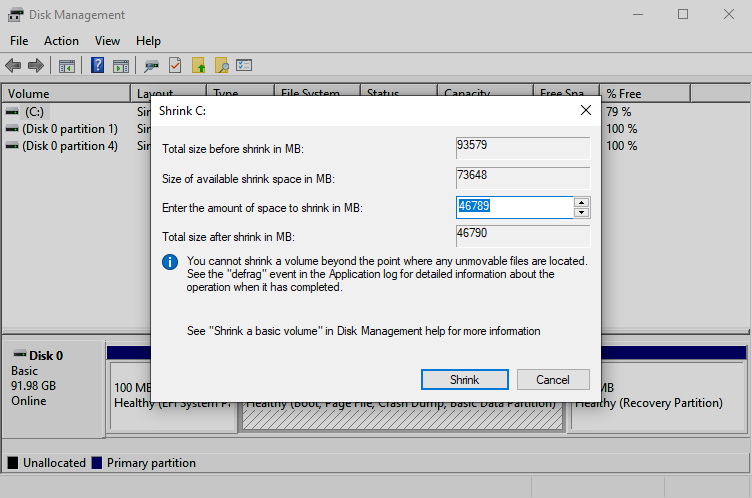Click the red checkmark document icon
Viewport: 752px width, 498px height.
175,66
